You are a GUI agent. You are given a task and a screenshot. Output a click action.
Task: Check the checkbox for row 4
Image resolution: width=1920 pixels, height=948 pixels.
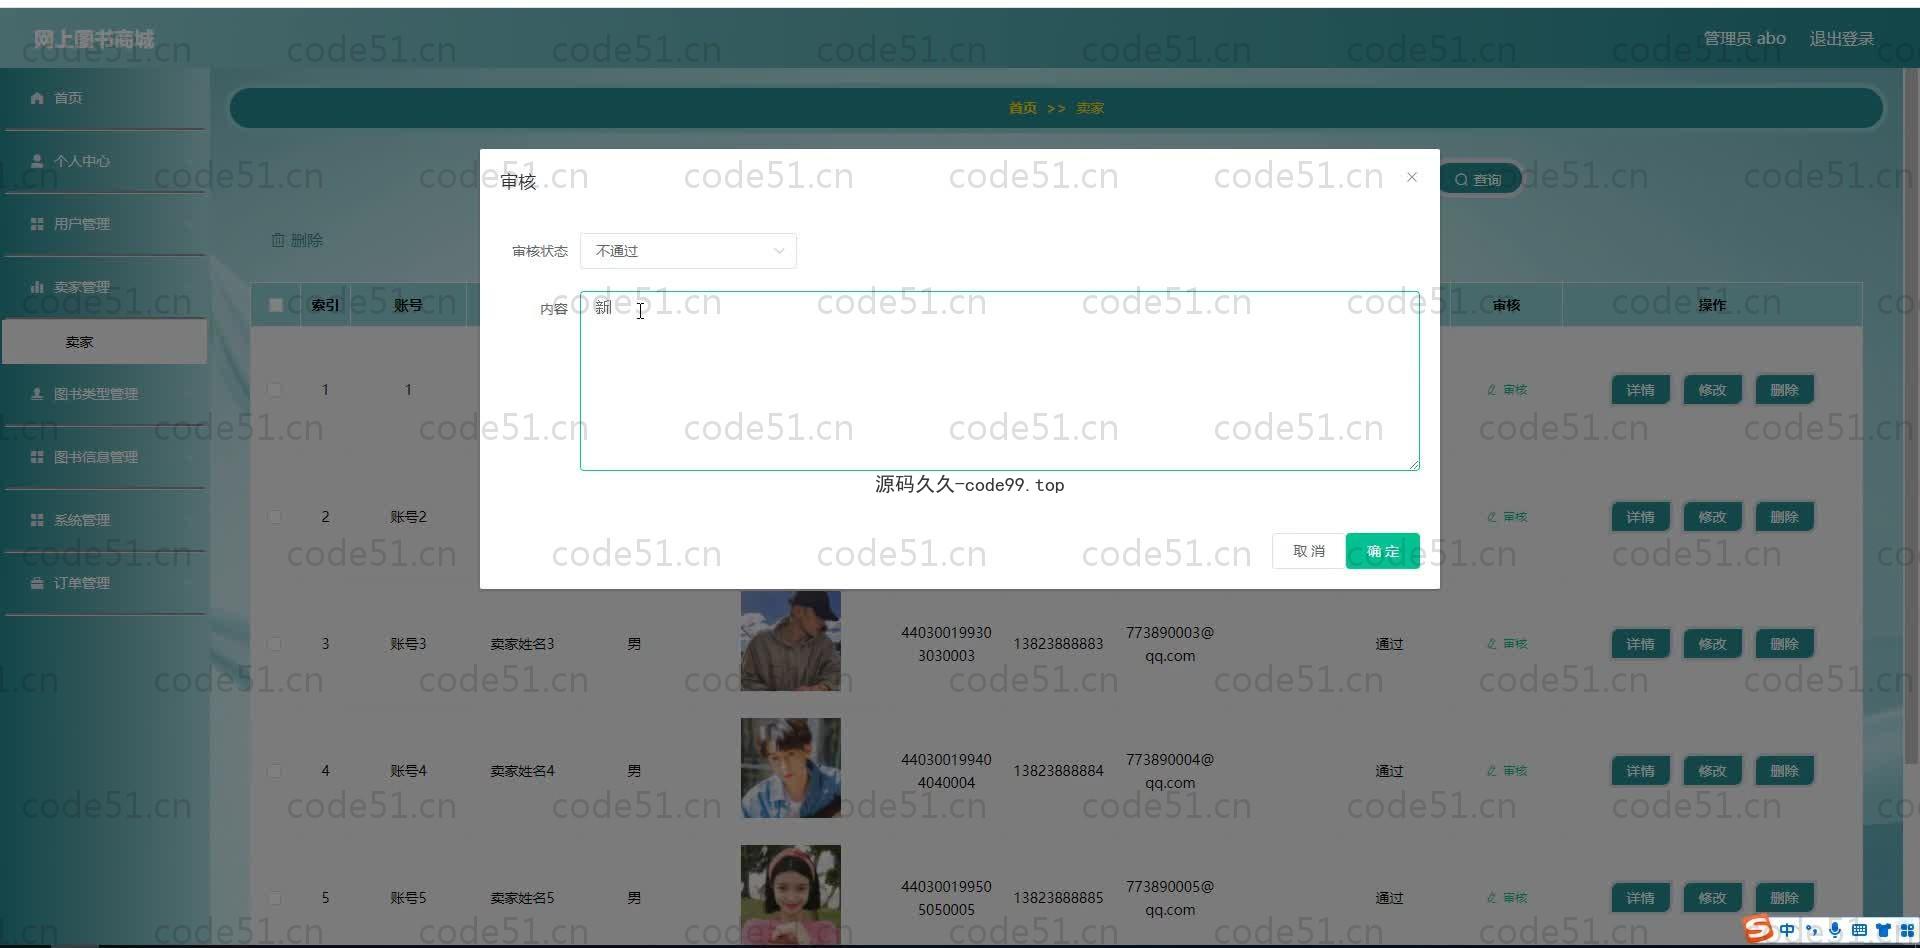click(x=275, y=771)
